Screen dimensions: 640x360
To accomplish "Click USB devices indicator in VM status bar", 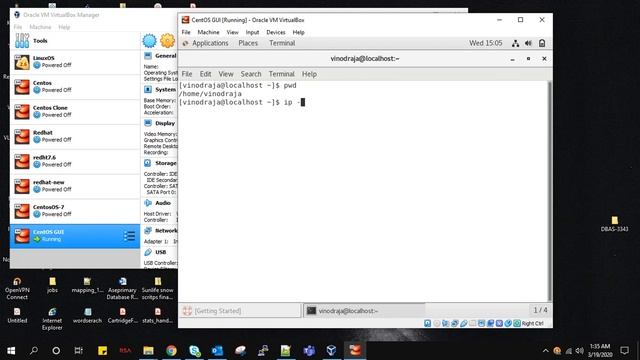I will pos(464,323).
